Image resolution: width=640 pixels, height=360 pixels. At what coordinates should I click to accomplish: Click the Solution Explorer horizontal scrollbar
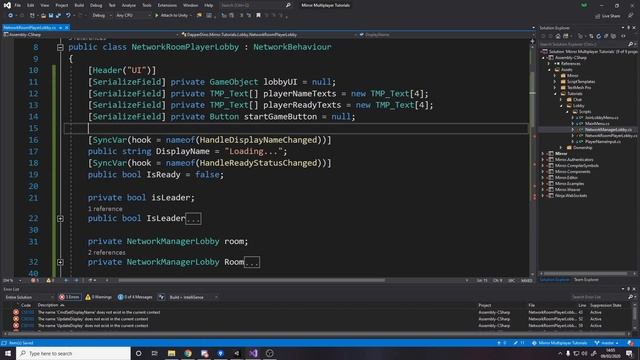pyautogui.click(x=585, y=273)
